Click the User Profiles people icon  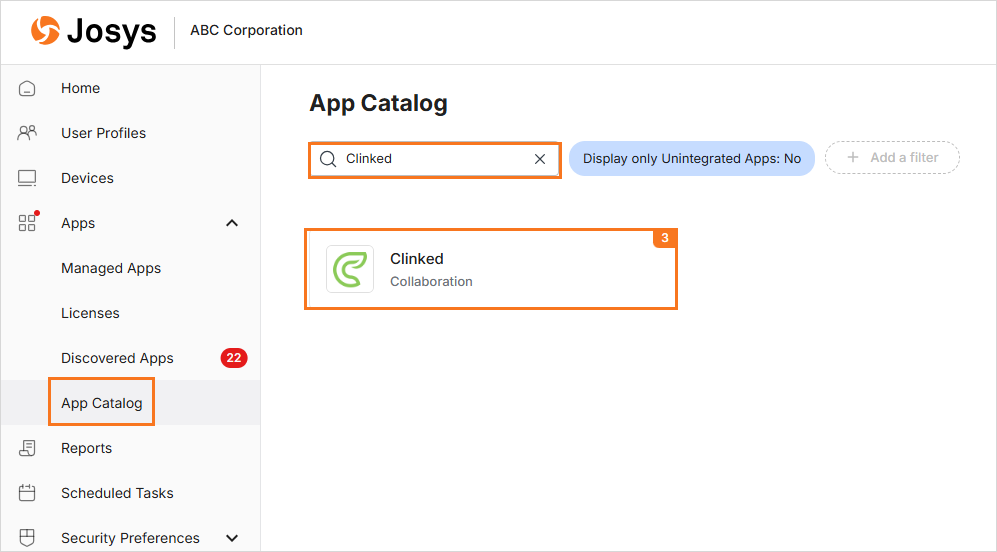click(x=27, y=133)
